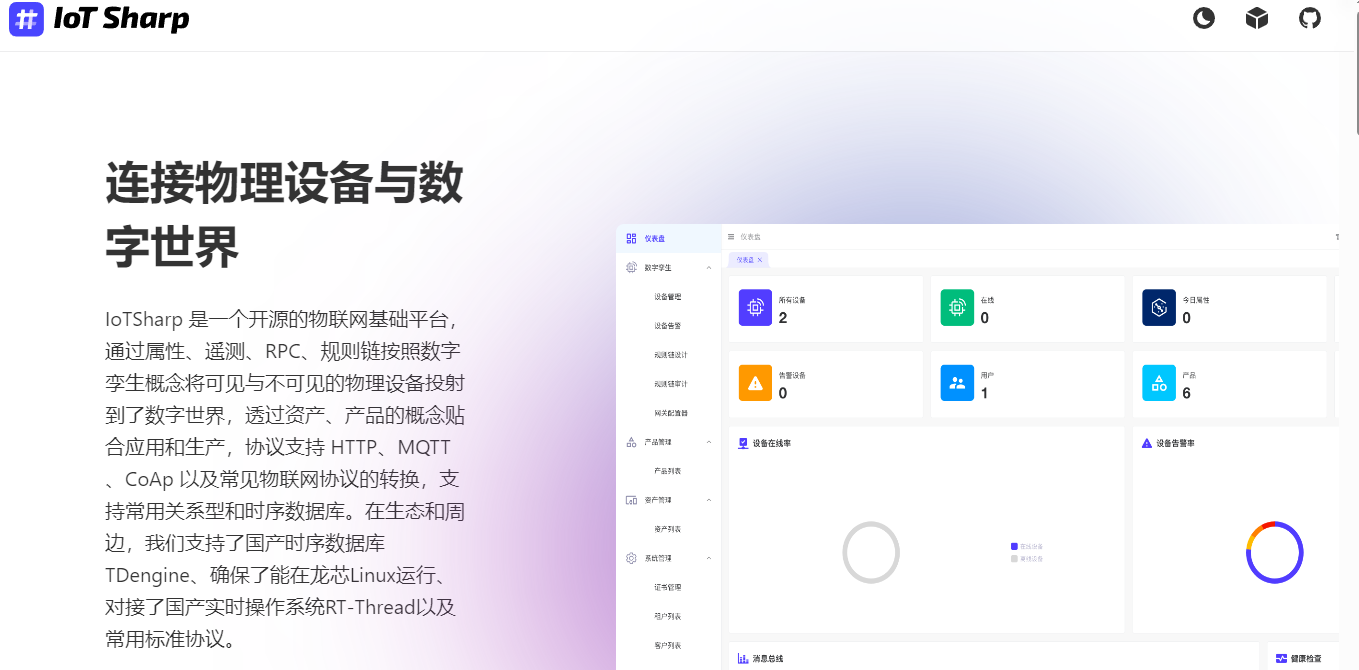
Task: Click the 产品管理 menu group label
Action: 658,441
